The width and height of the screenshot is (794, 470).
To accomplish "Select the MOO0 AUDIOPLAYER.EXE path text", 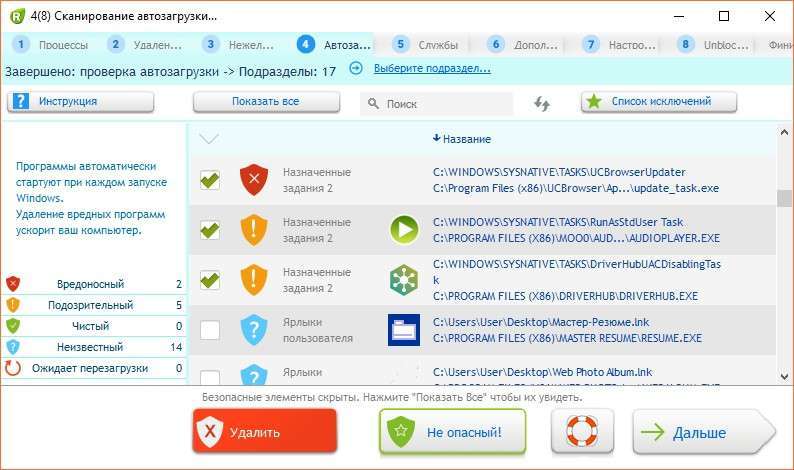I will pyautogui.click(x=576, y=238).
